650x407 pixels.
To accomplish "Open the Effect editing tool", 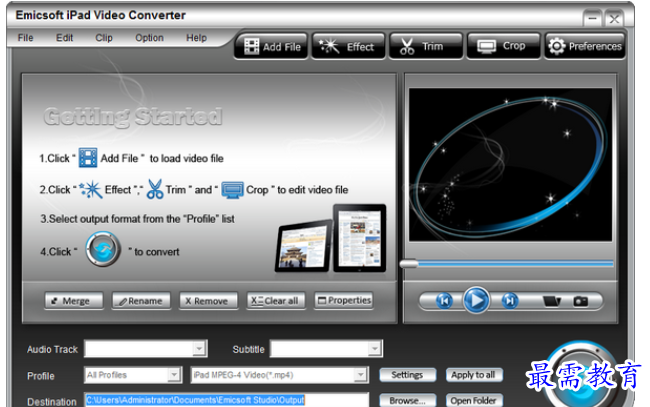I will coord(348,46).
